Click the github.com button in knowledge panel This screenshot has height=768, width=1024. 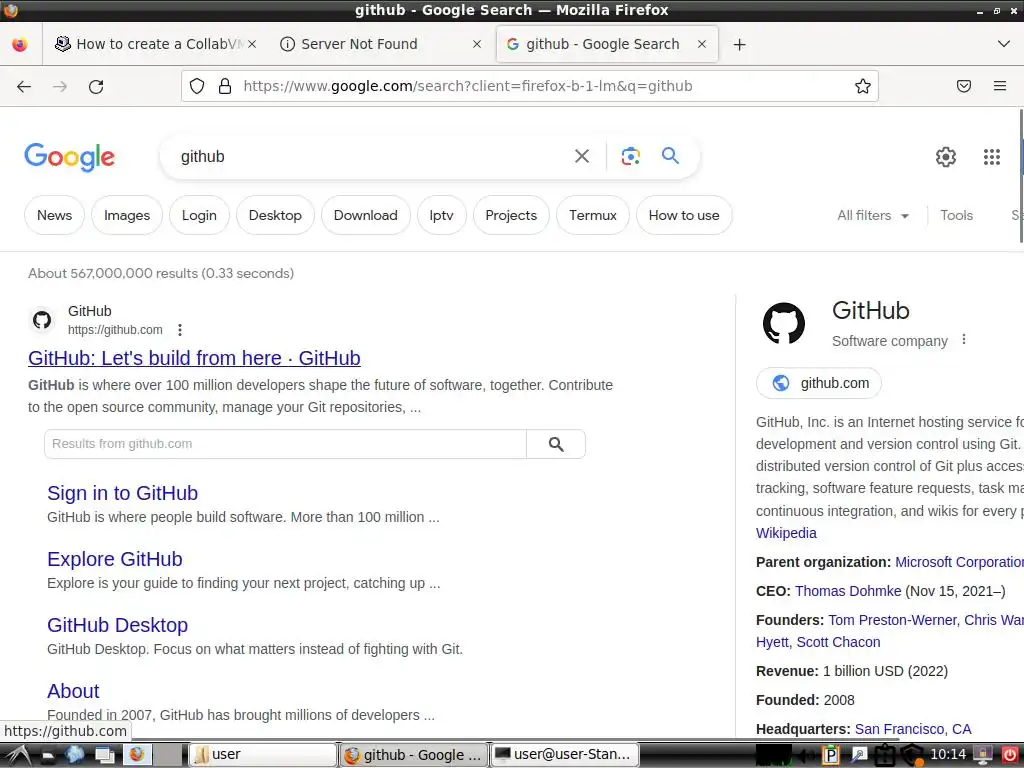(x=819, y=383)
